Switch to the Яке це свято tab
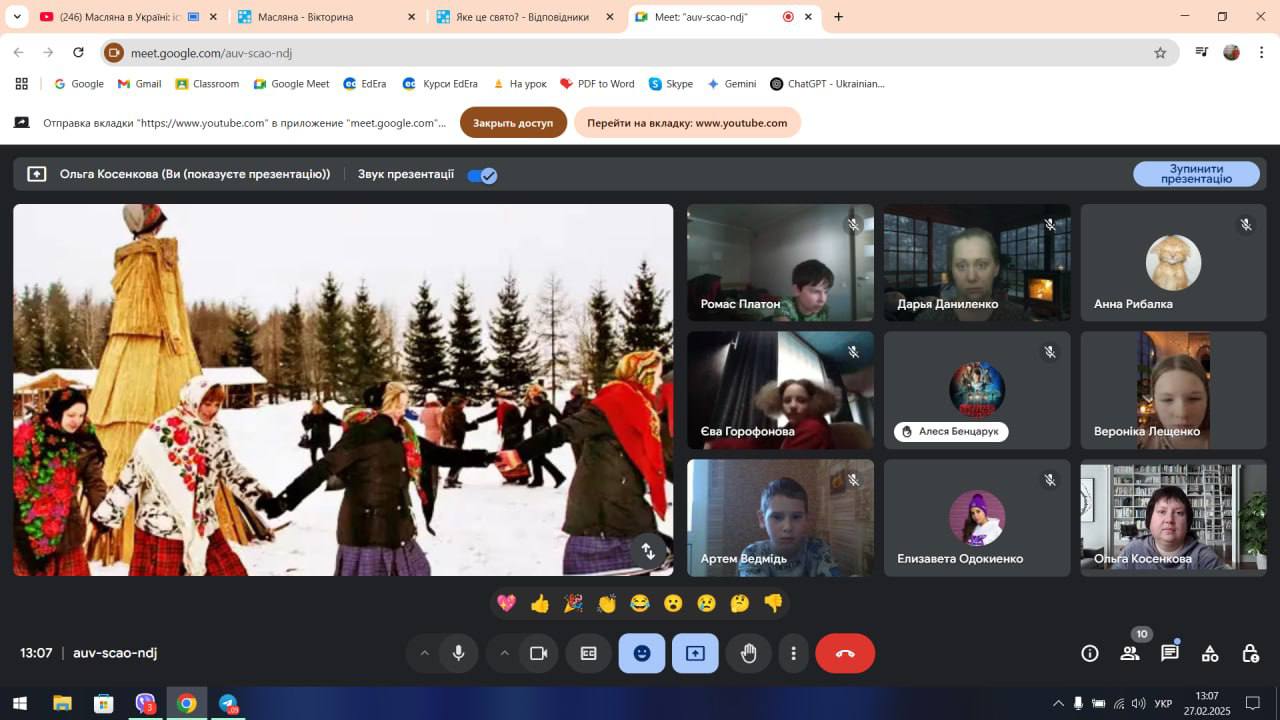The height and width of the screenshot is (720, 1280). tap(520, 17)
